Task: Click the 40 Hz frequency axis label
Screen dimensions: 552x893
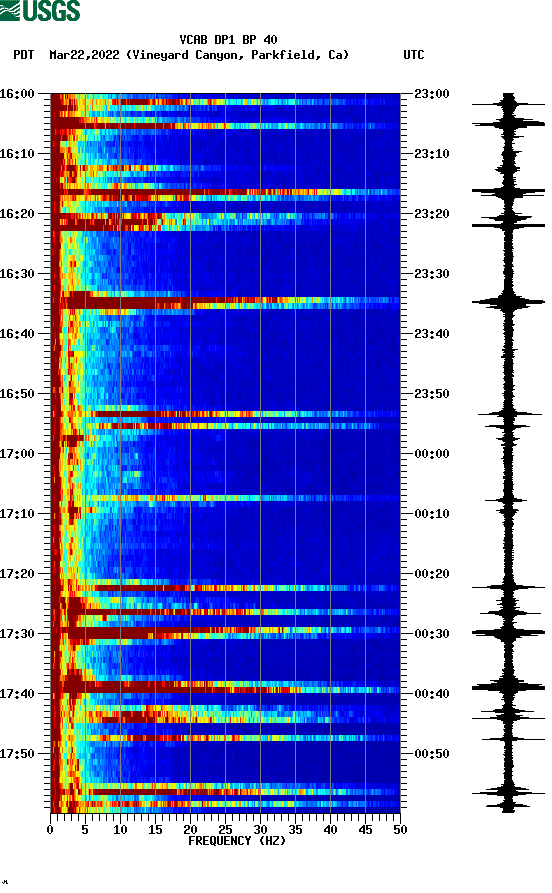Action: pos(330,830)
